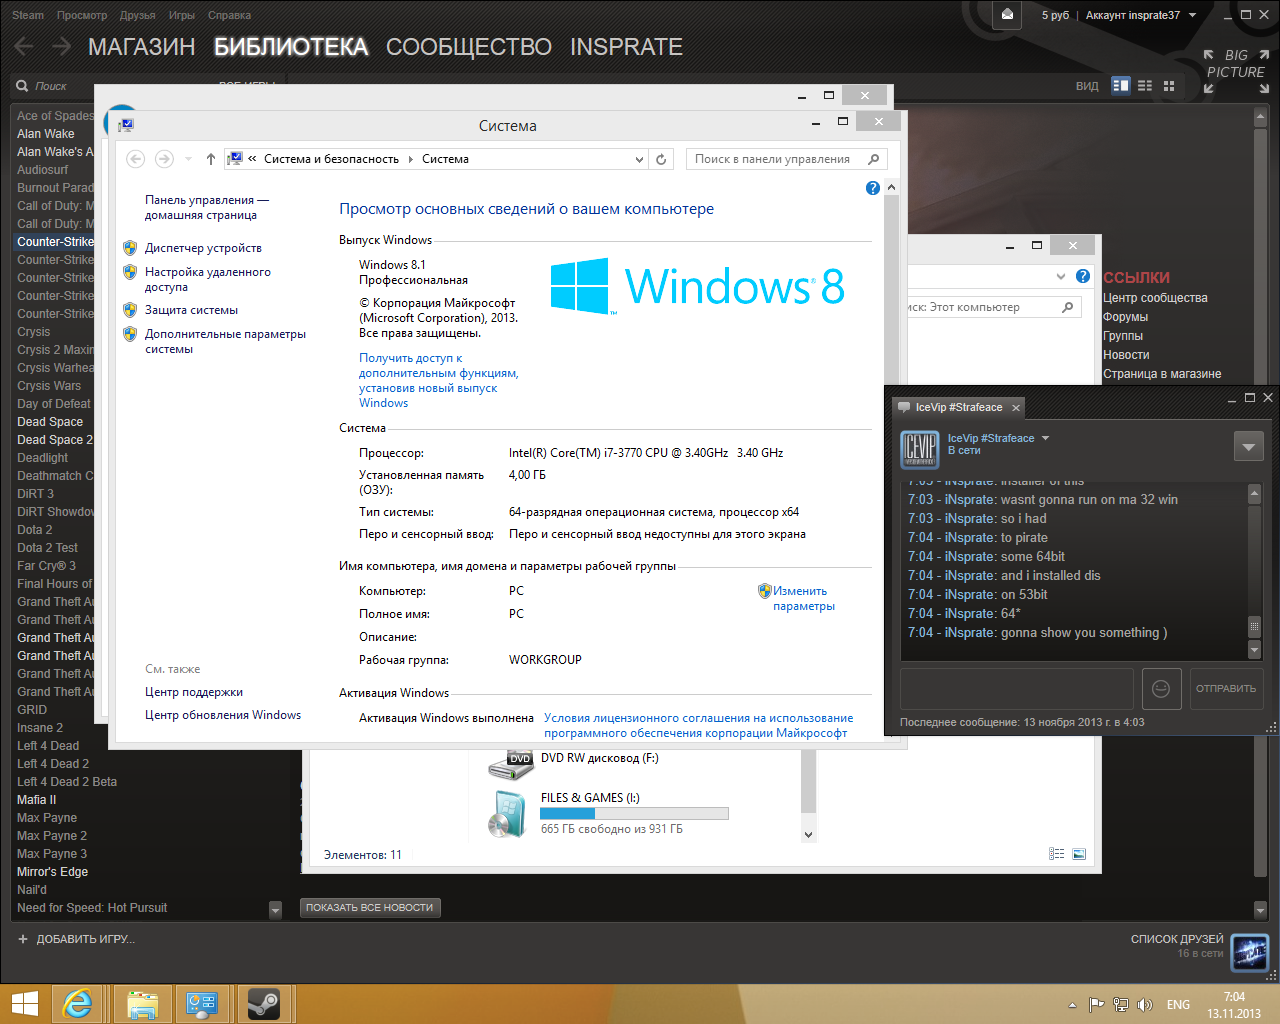Go to МАГАЗИН tab
Viewport: 1280px width, 1024px height.
pos(142,47)
